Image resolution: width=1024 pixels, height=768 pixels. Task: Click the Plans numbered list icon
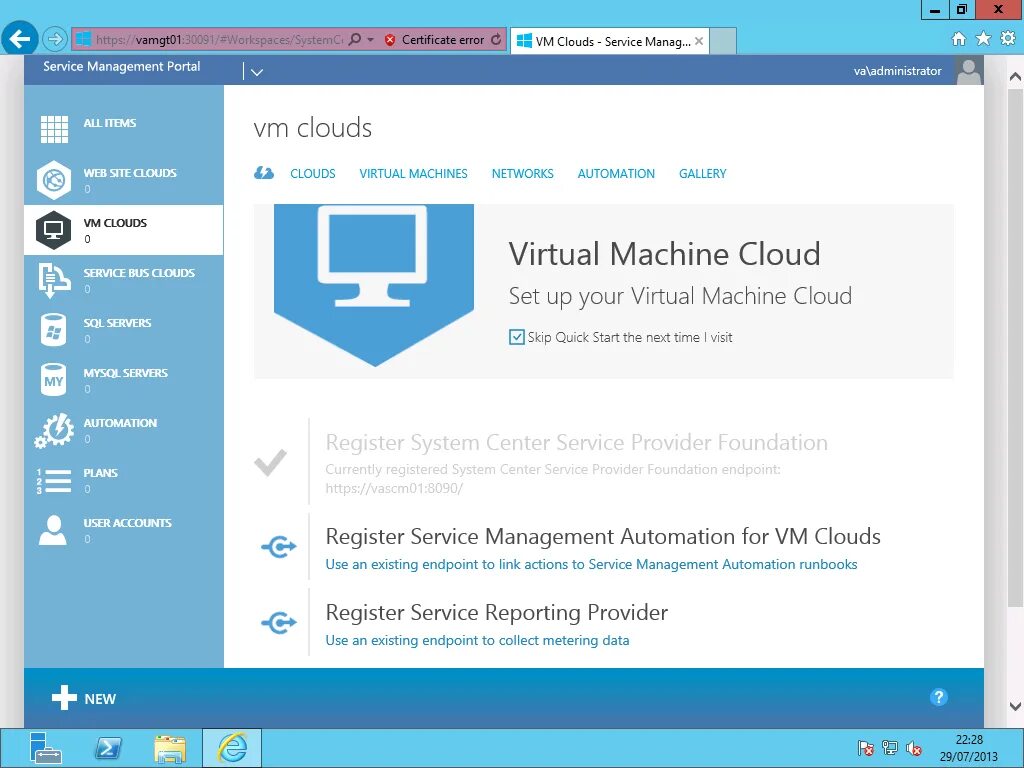[54, 481]
